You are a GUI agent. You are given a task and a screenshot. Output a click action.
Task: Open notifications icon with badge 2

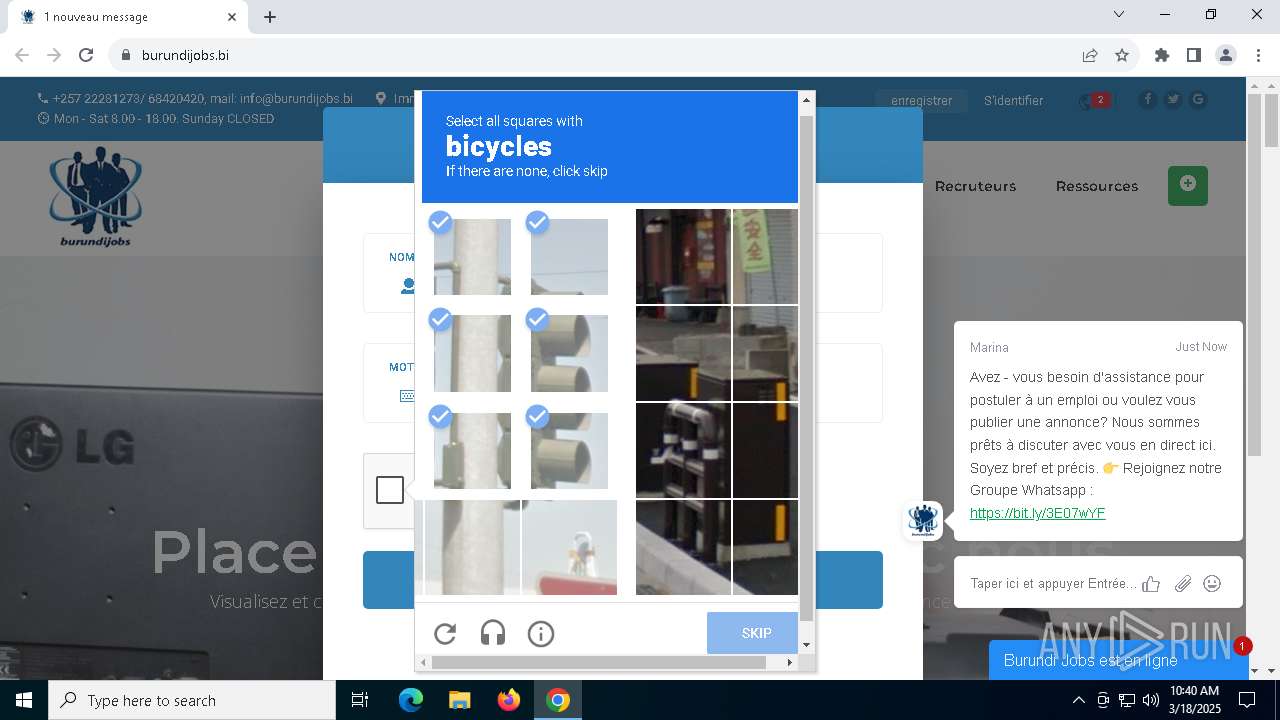pos(1094,100)
